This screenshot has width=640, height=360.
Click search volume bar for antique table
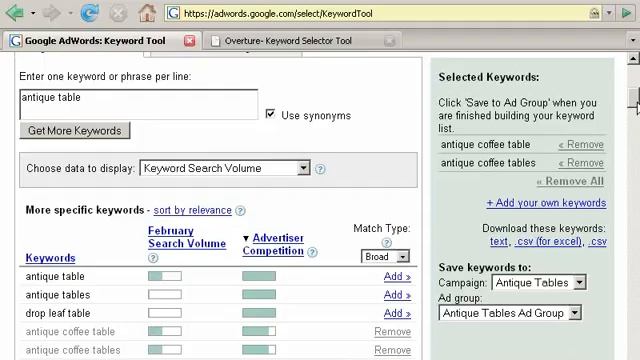click(x=165, y=276)
